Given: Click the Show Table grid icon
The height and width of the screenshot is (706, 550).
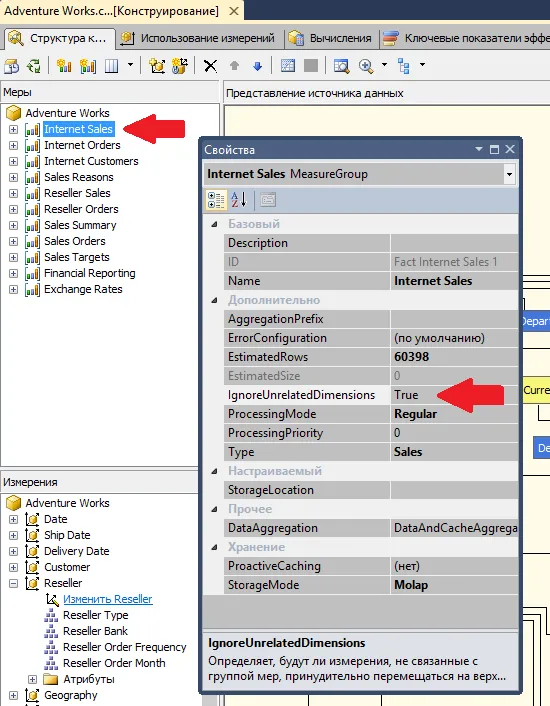Looking at the screenshot, I should point(288,66).
